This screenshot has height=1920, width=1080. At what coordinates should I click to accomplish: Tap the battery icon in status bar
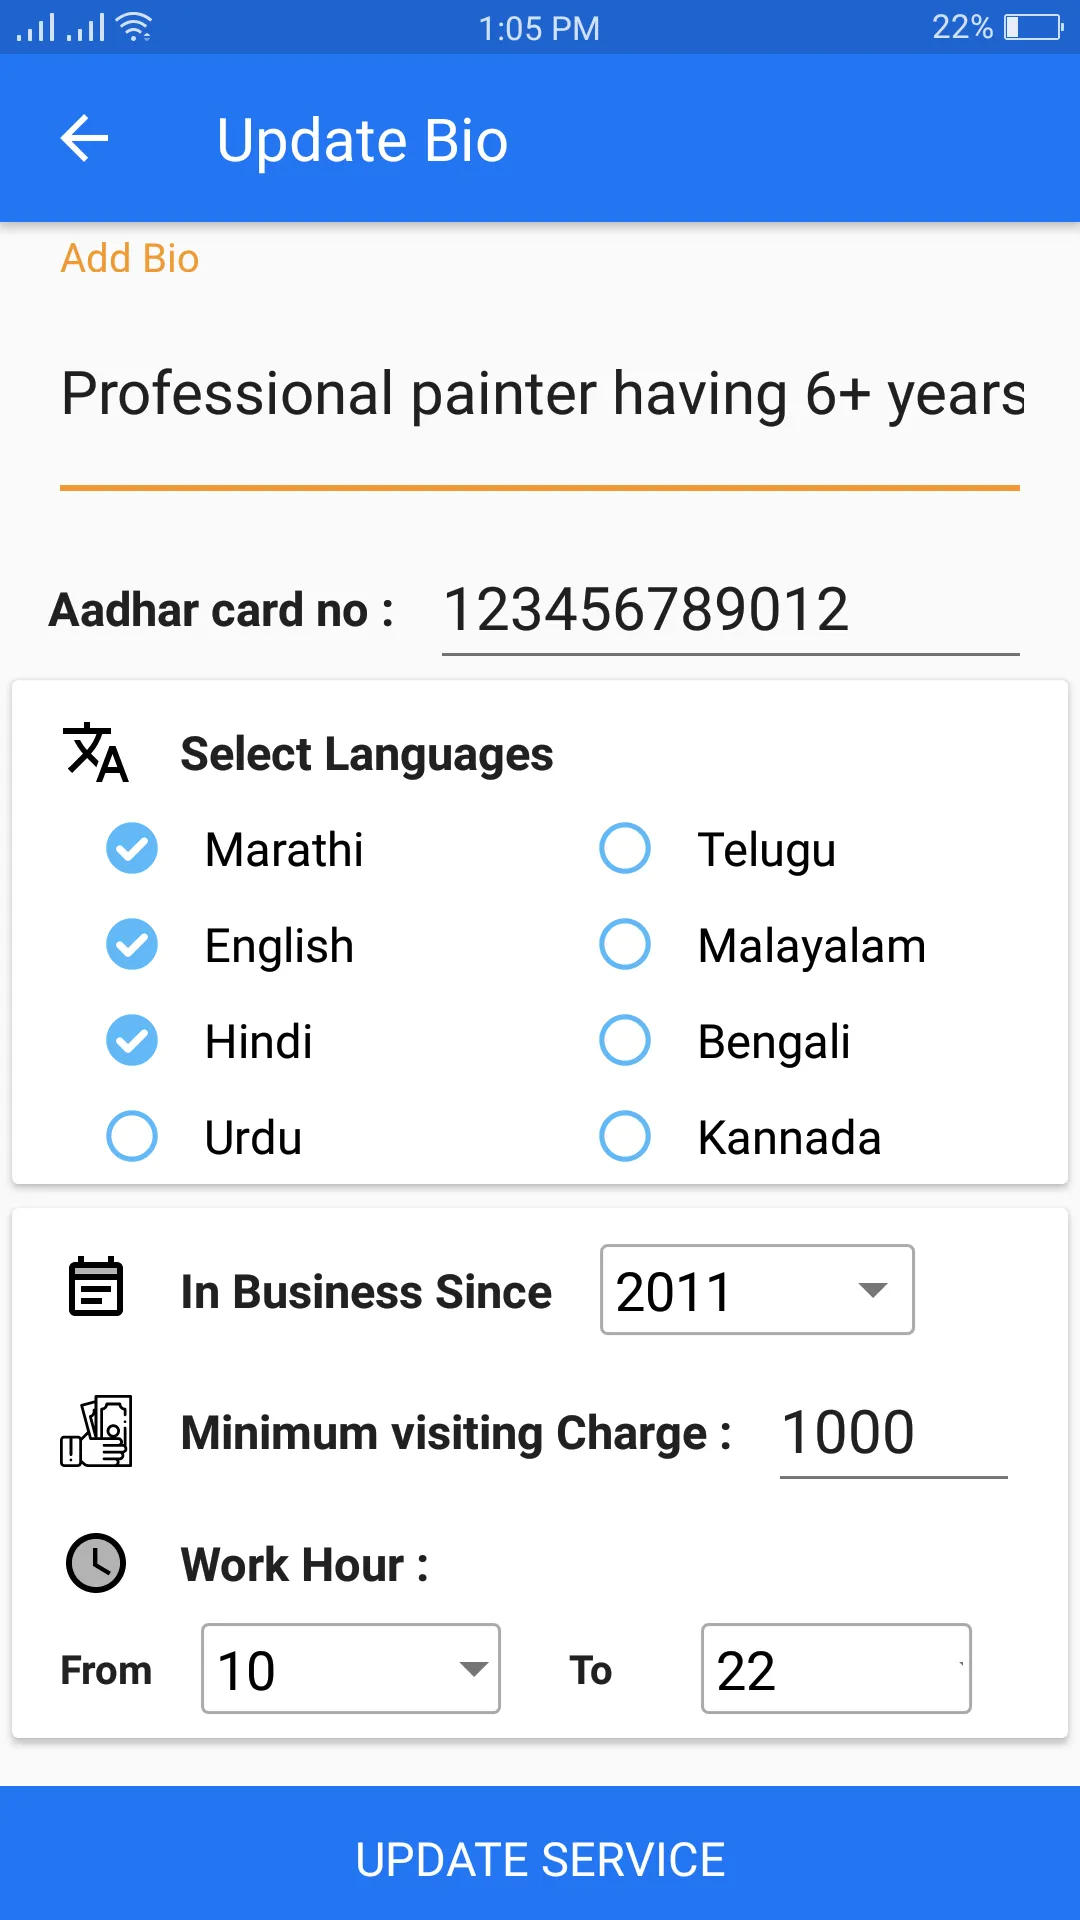tap(1033, 27)
